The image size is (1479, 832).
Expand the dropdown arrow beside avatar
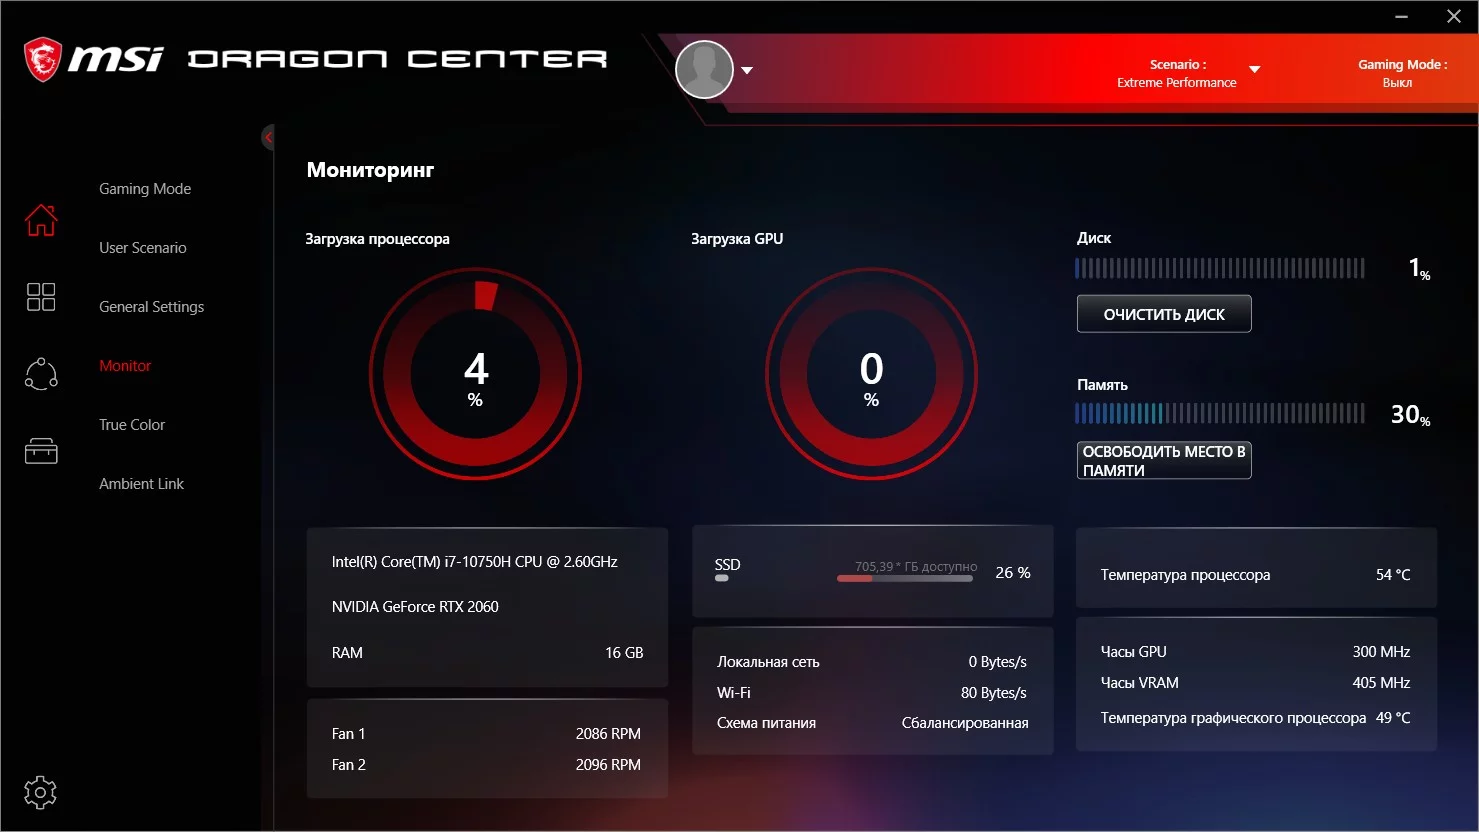pyautogui.click(x=747, y=71)
